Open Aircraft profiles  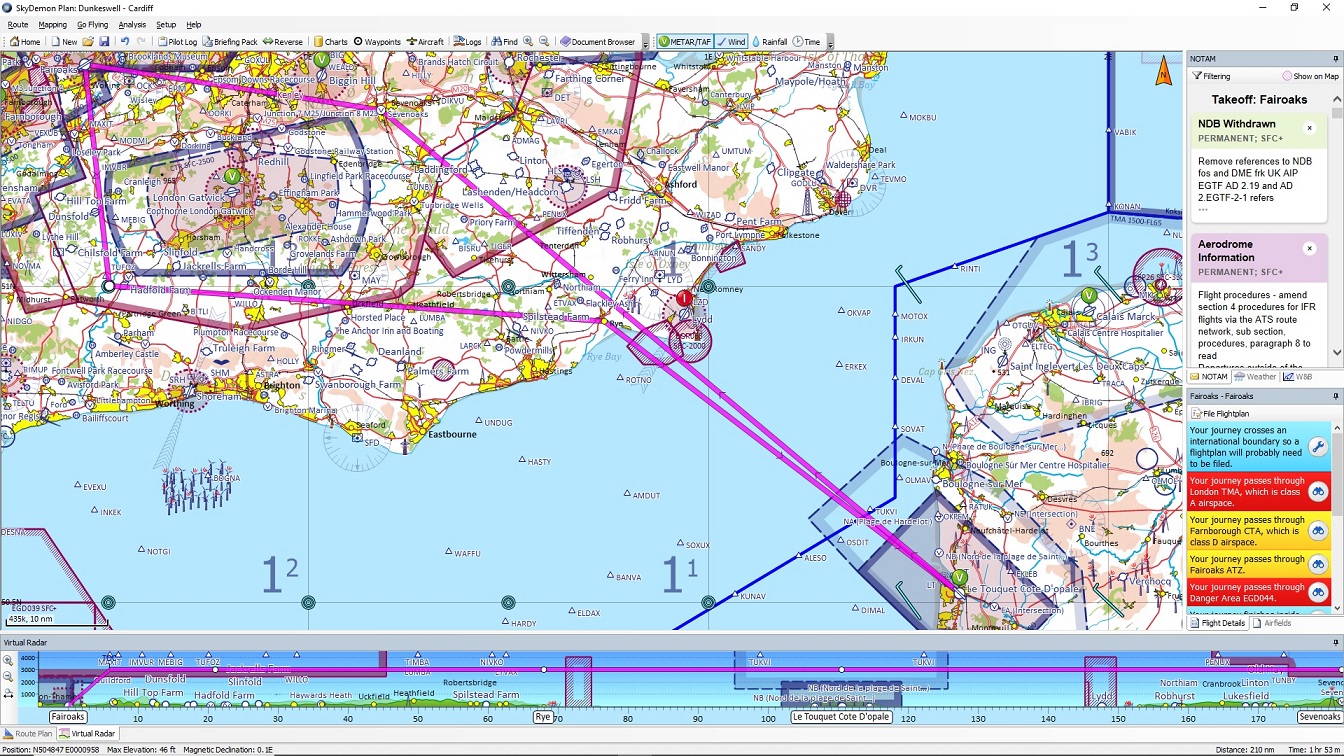[x=424, y=42]
